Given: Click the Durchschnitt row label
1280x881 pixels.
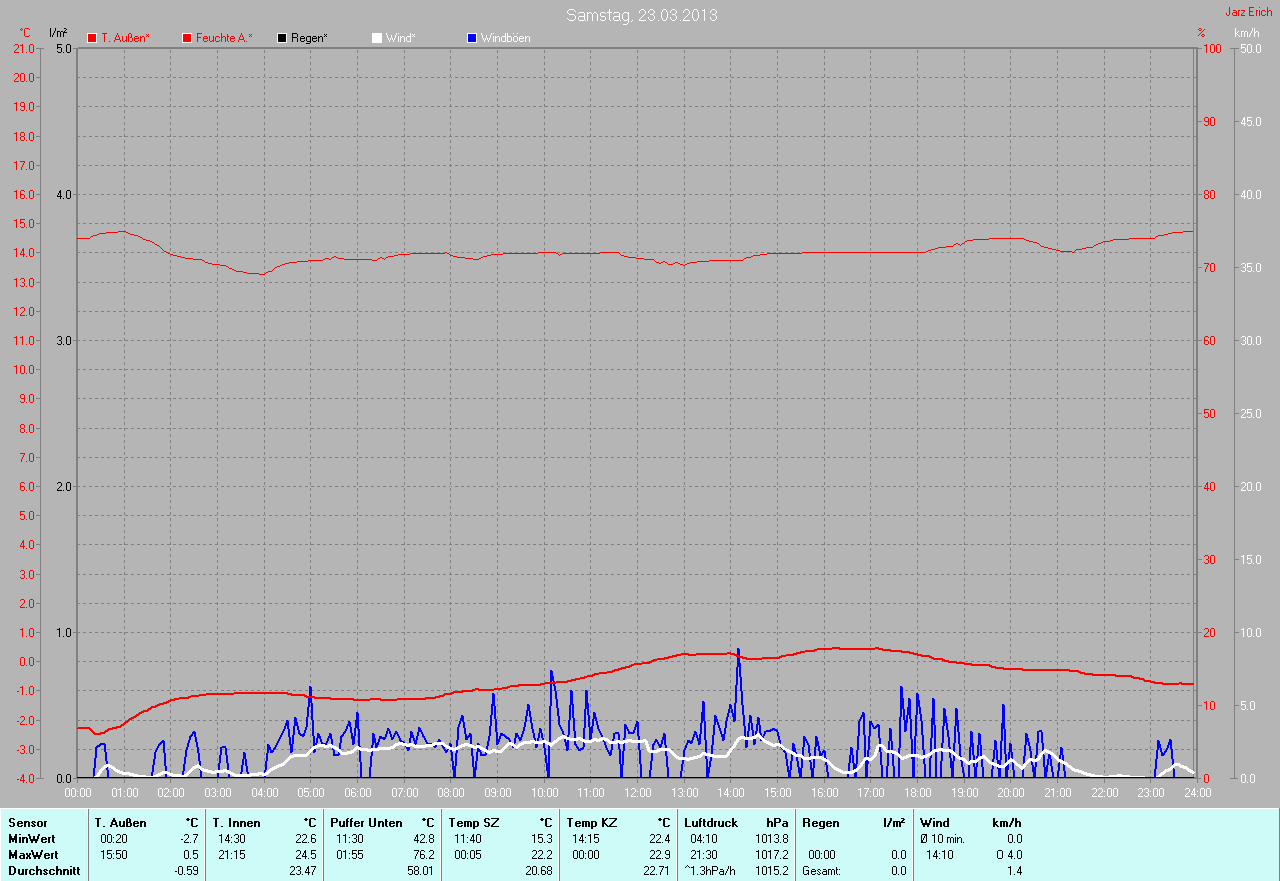Looking at the screenshot, I should (43, 871).
